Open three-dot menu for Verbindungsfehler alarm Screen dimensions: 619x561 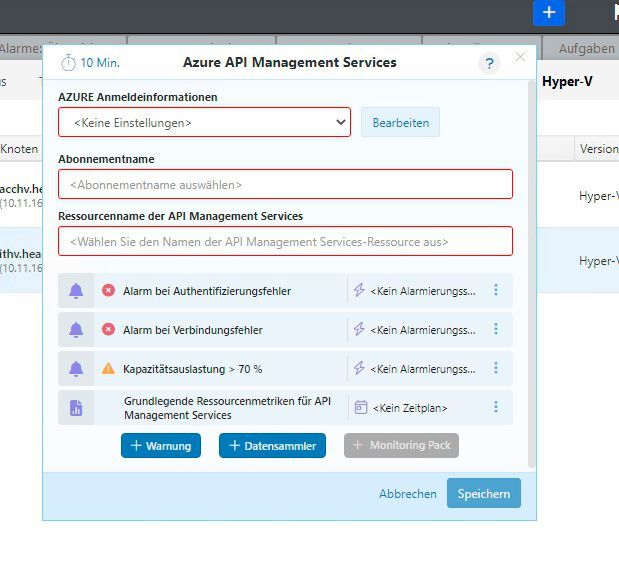click(x=496, y=329)
